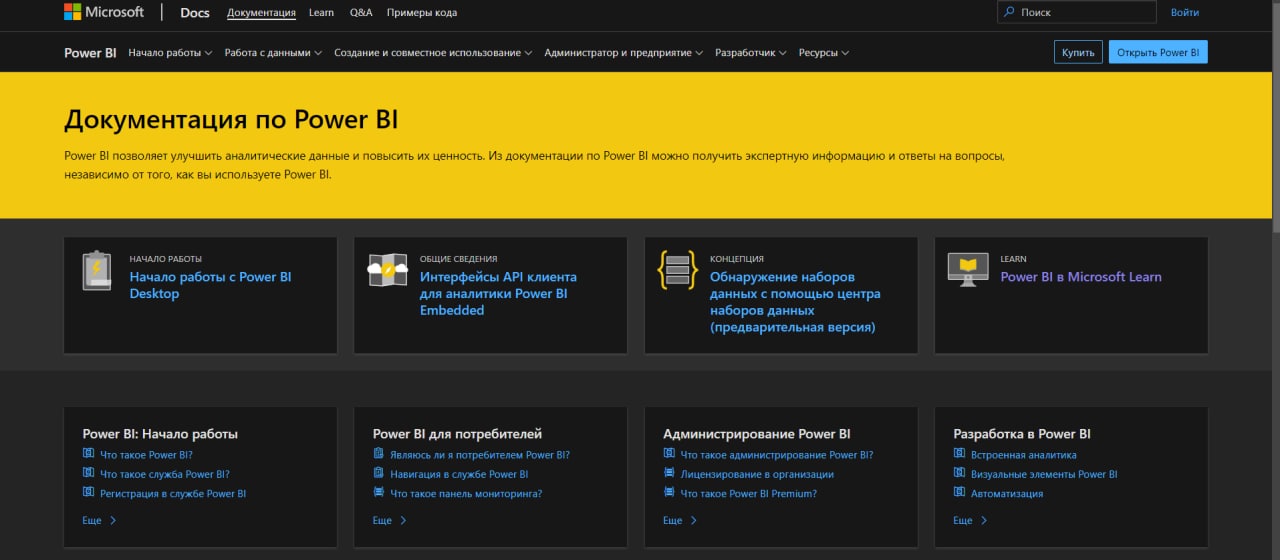
Task: Click the icon beside Лицензирование в организации
Action: tap(669, 474)
